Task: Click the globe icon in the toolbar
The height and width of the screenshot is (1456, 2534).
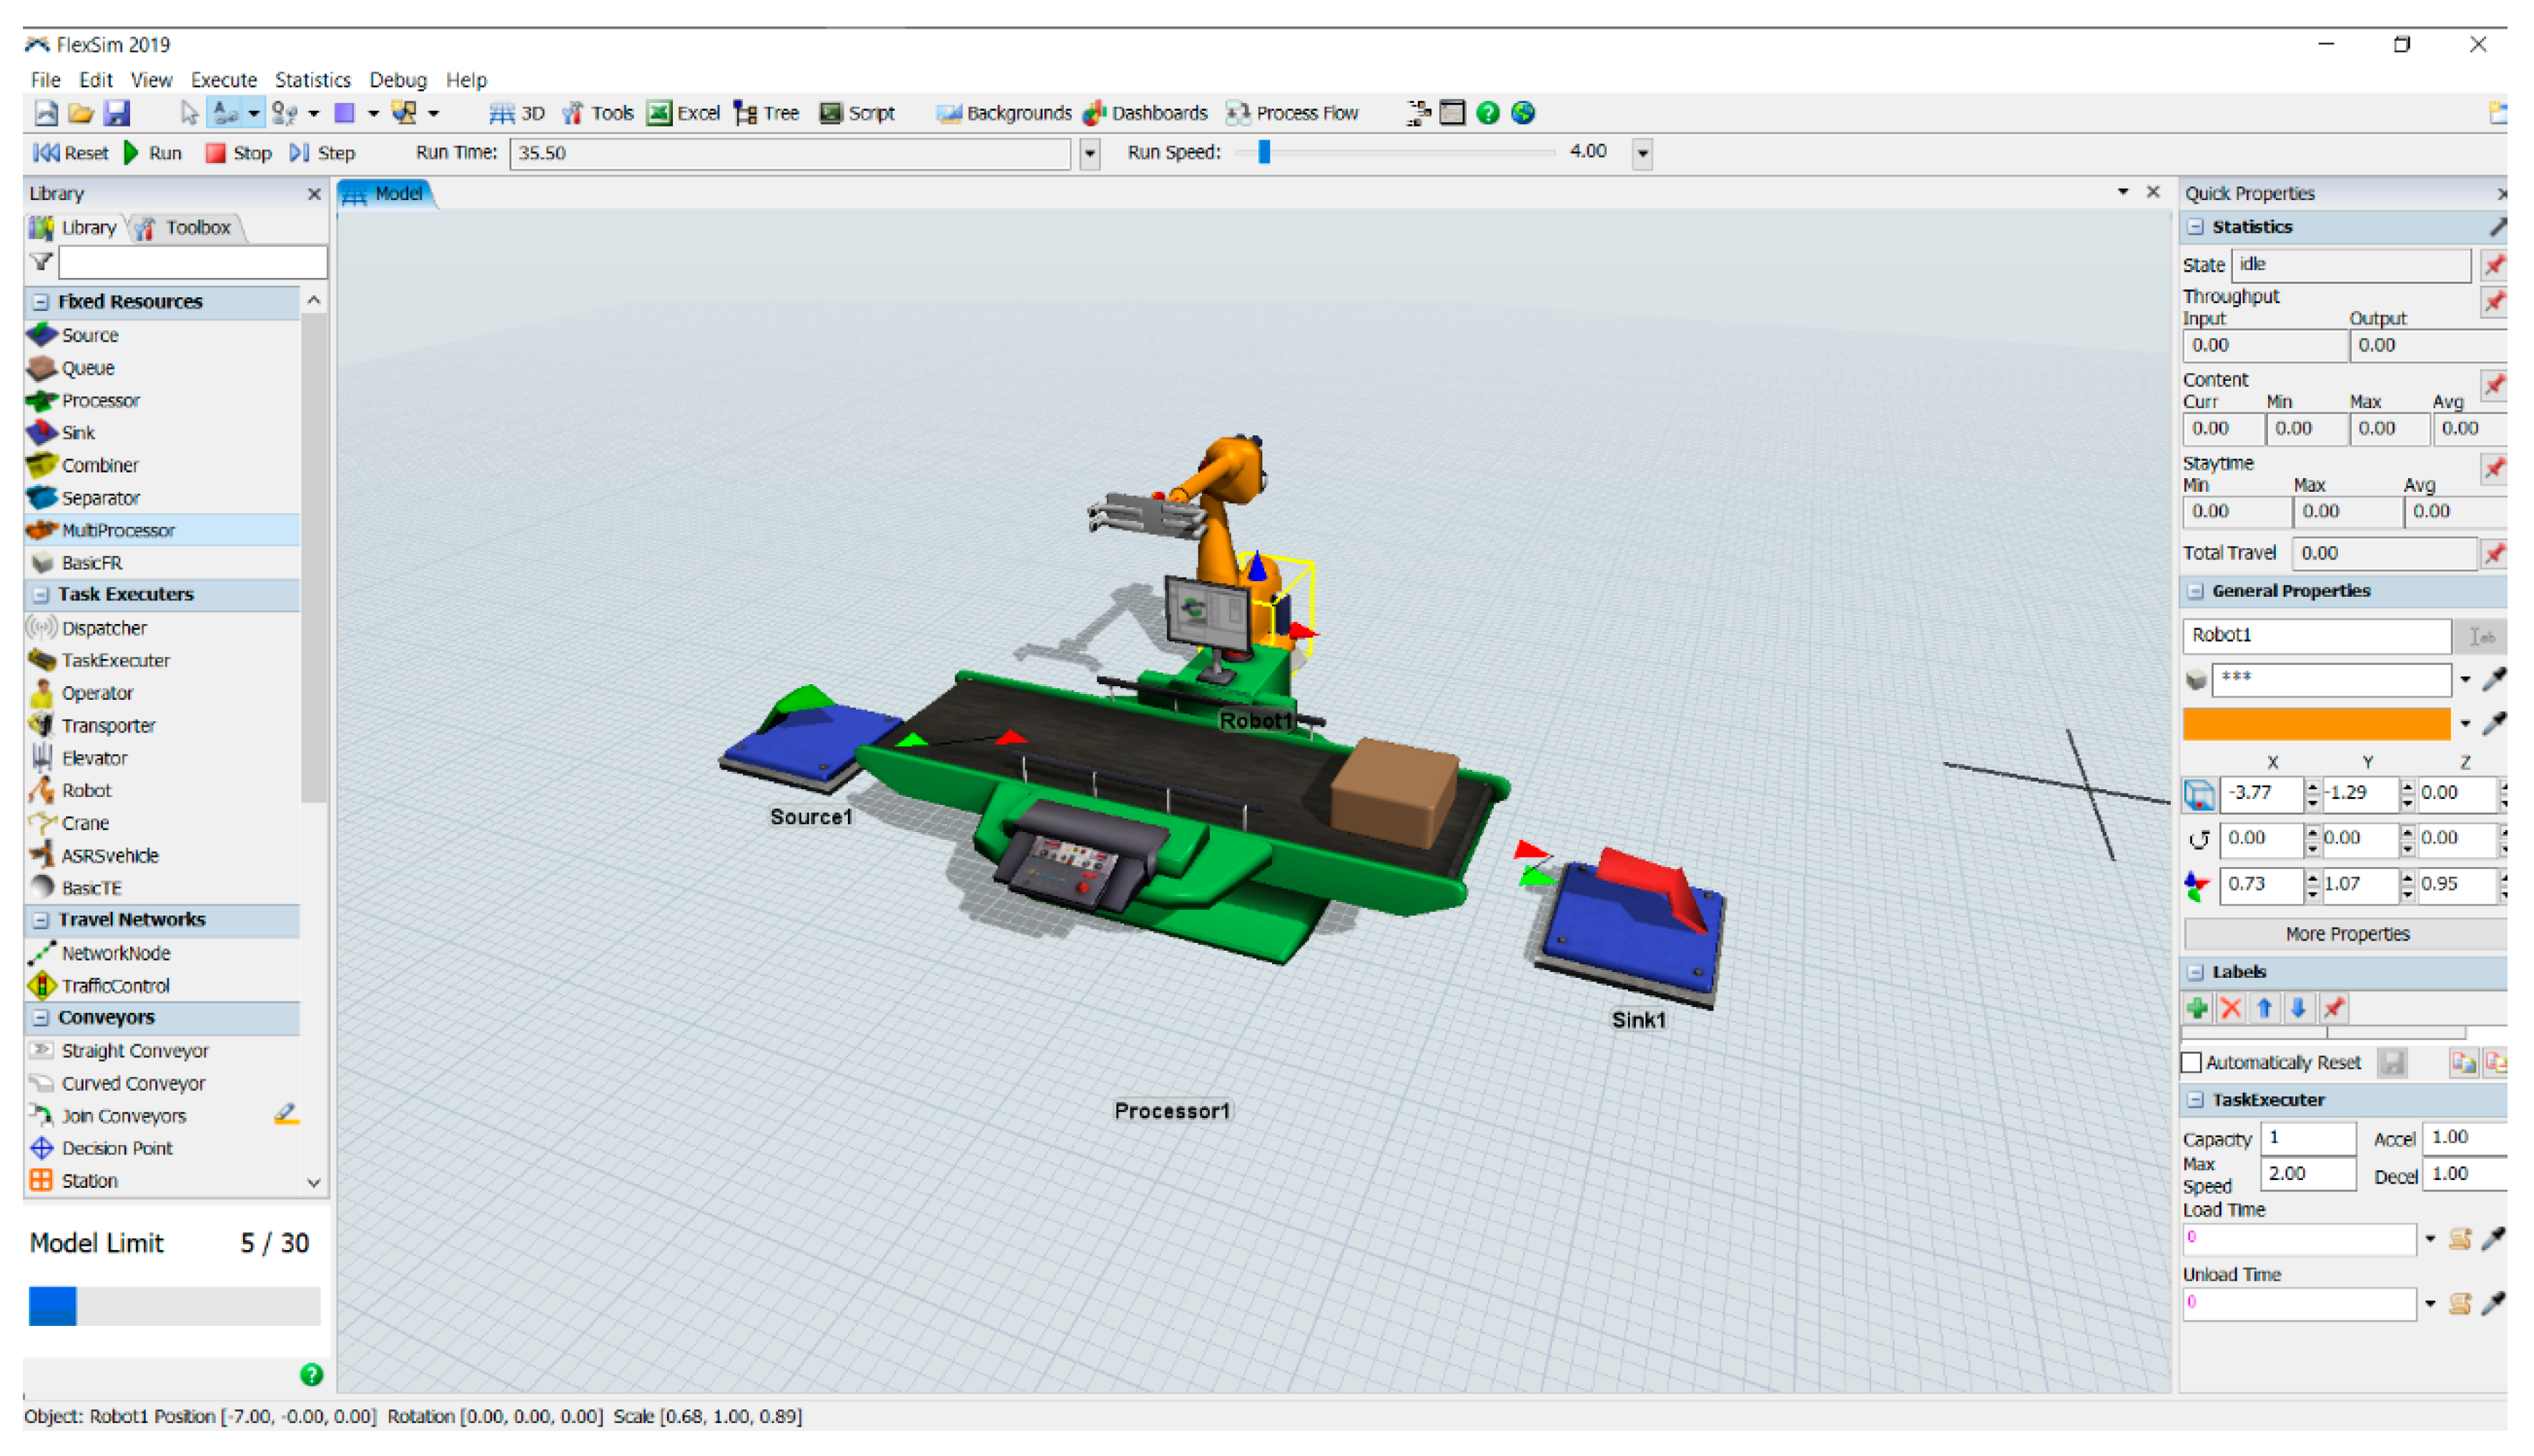Action: tap(1523, 113)
